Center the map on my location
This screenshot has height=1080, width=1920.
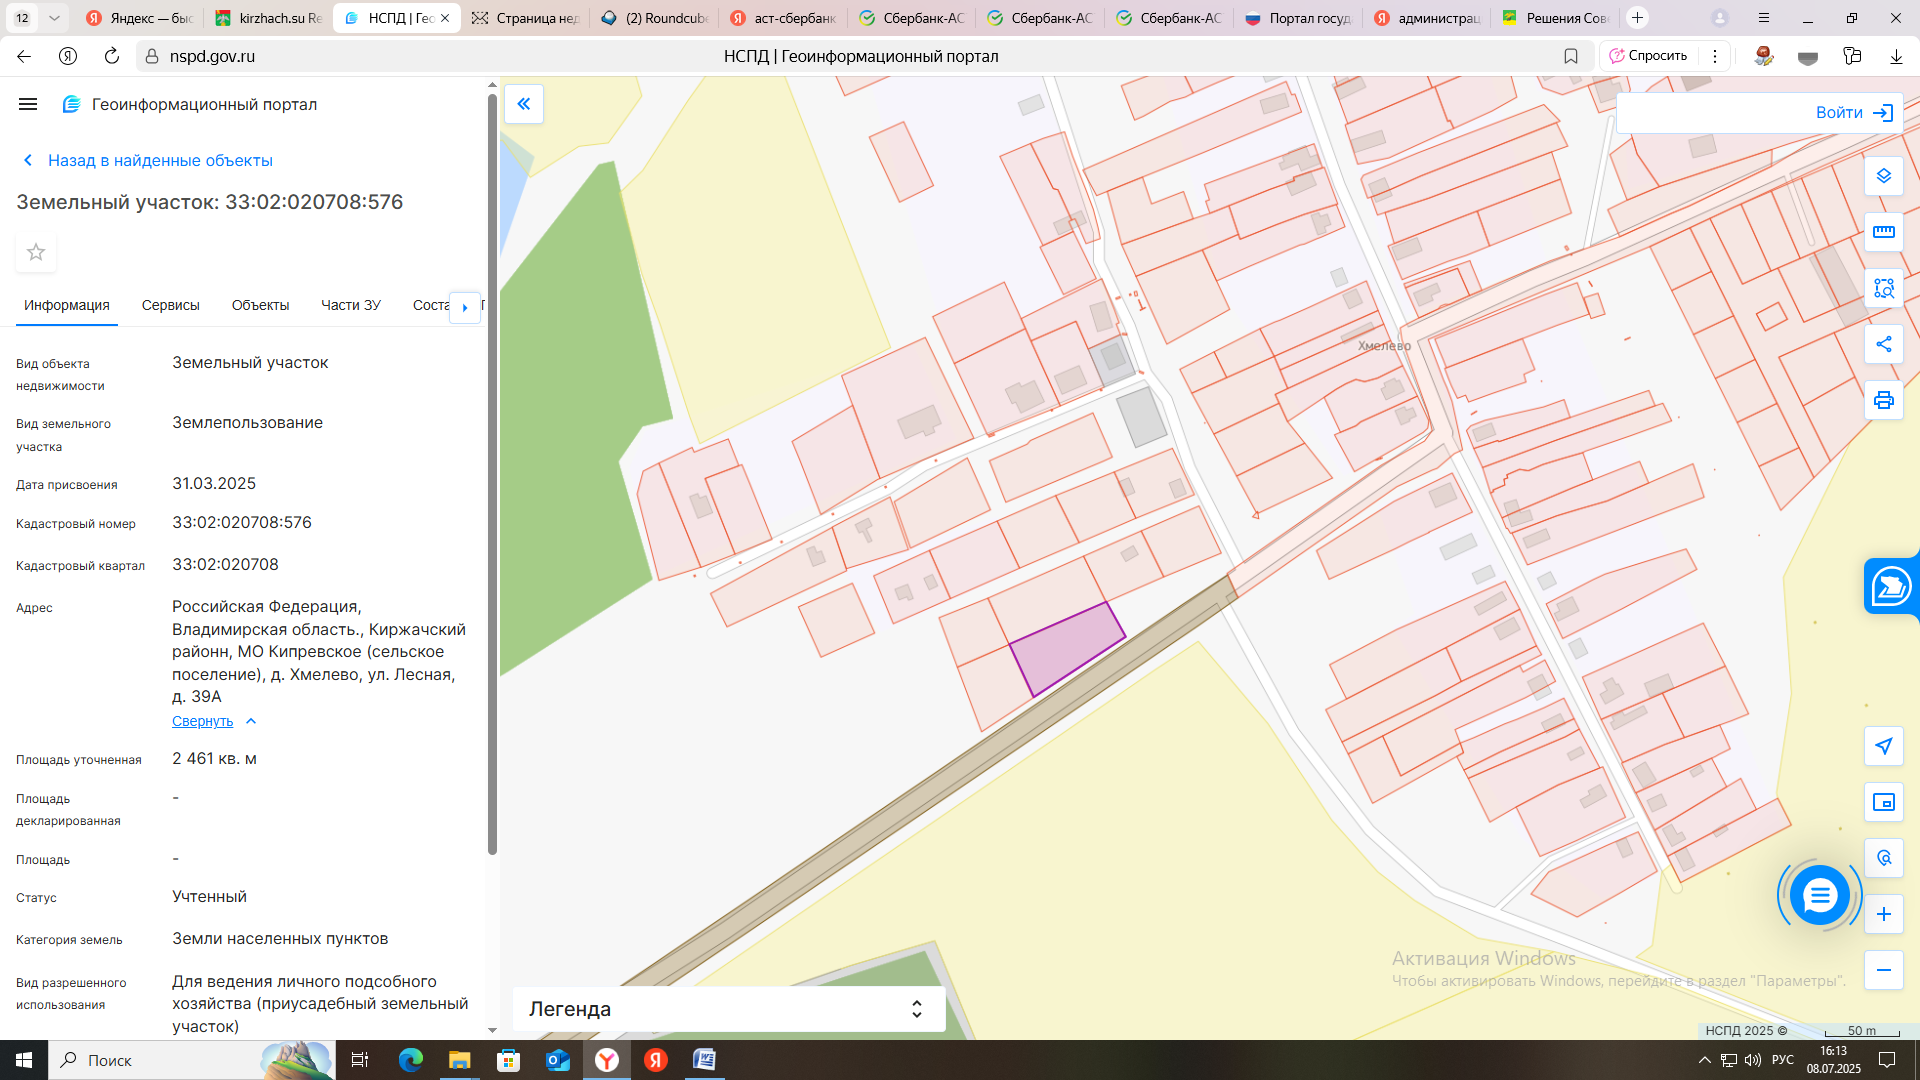(1883, 746)
